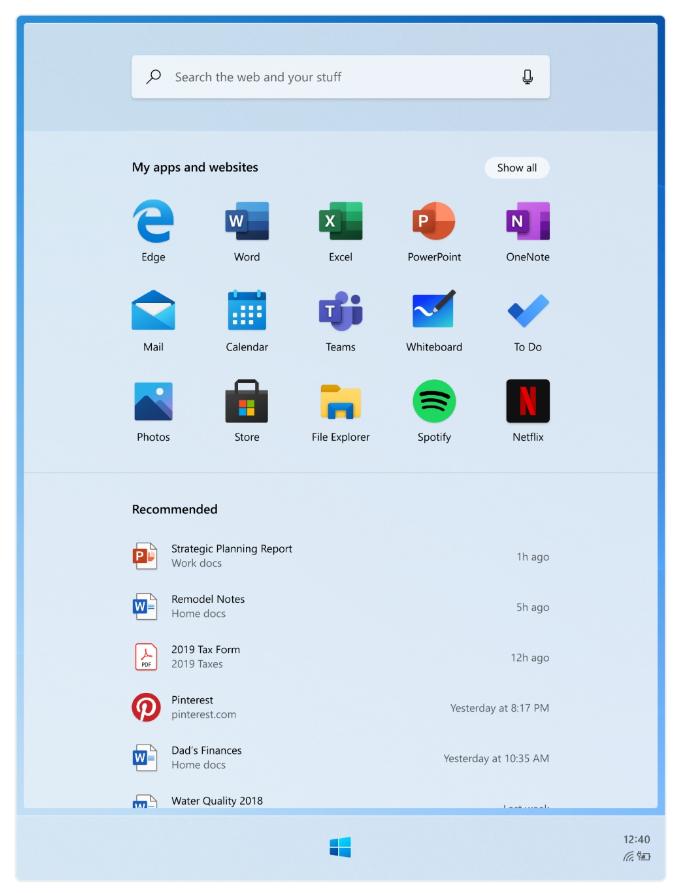Screen dimensions: 681x893
Task: Open the OneNote app
Action: 528,221
